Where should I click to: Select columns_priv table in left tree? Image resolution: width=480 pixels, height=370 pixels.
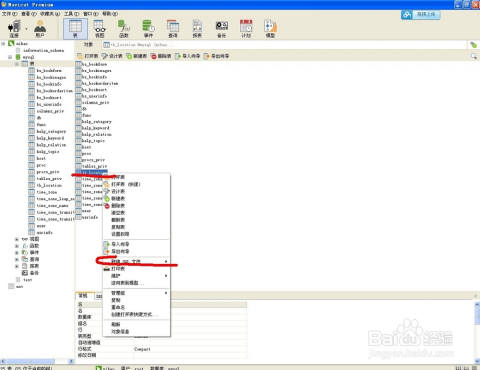coord(50,111)
